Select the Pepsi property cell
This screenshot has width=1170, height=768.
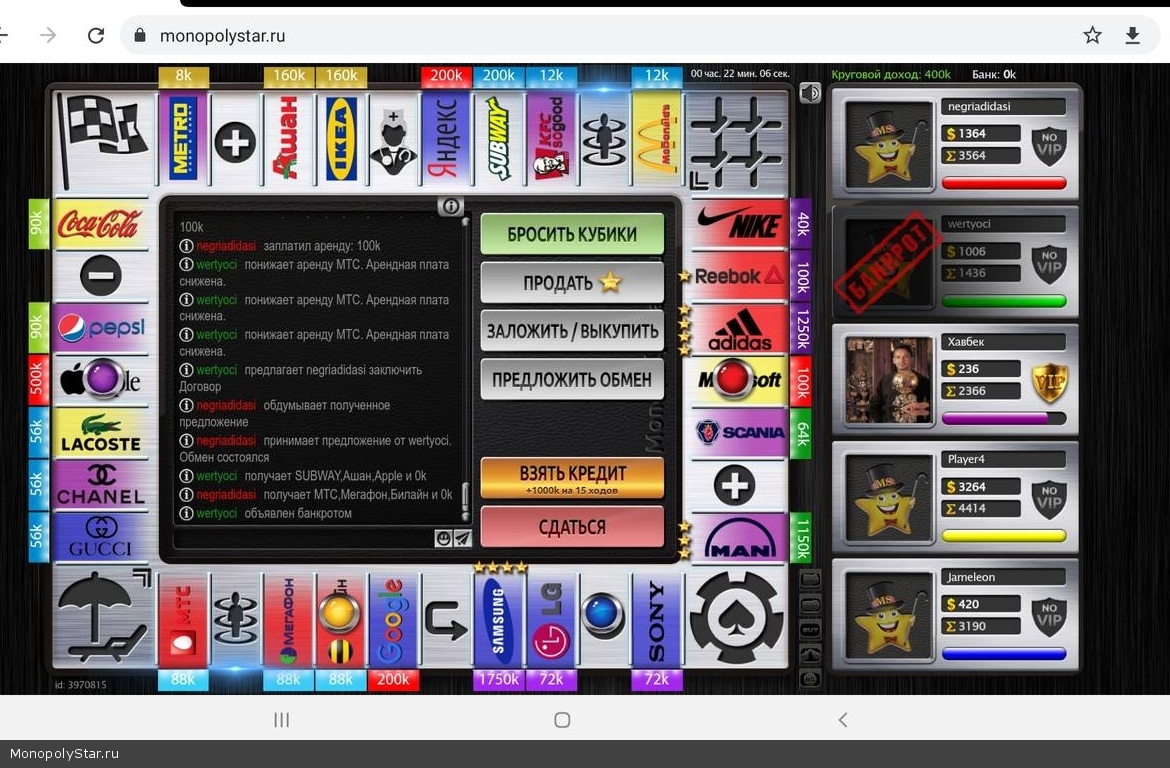tap(101, 328)
